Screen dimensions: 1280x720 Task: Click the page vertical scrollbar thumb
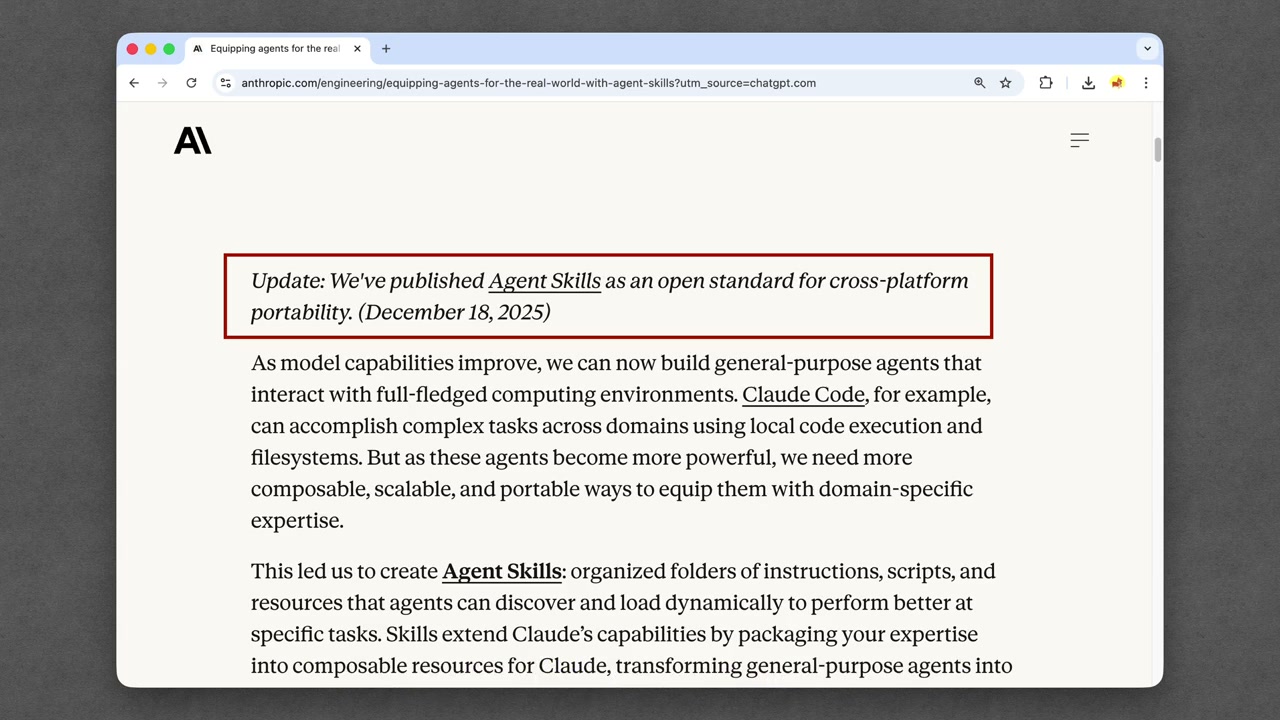pyautogui.click(x=1158, y=149)
